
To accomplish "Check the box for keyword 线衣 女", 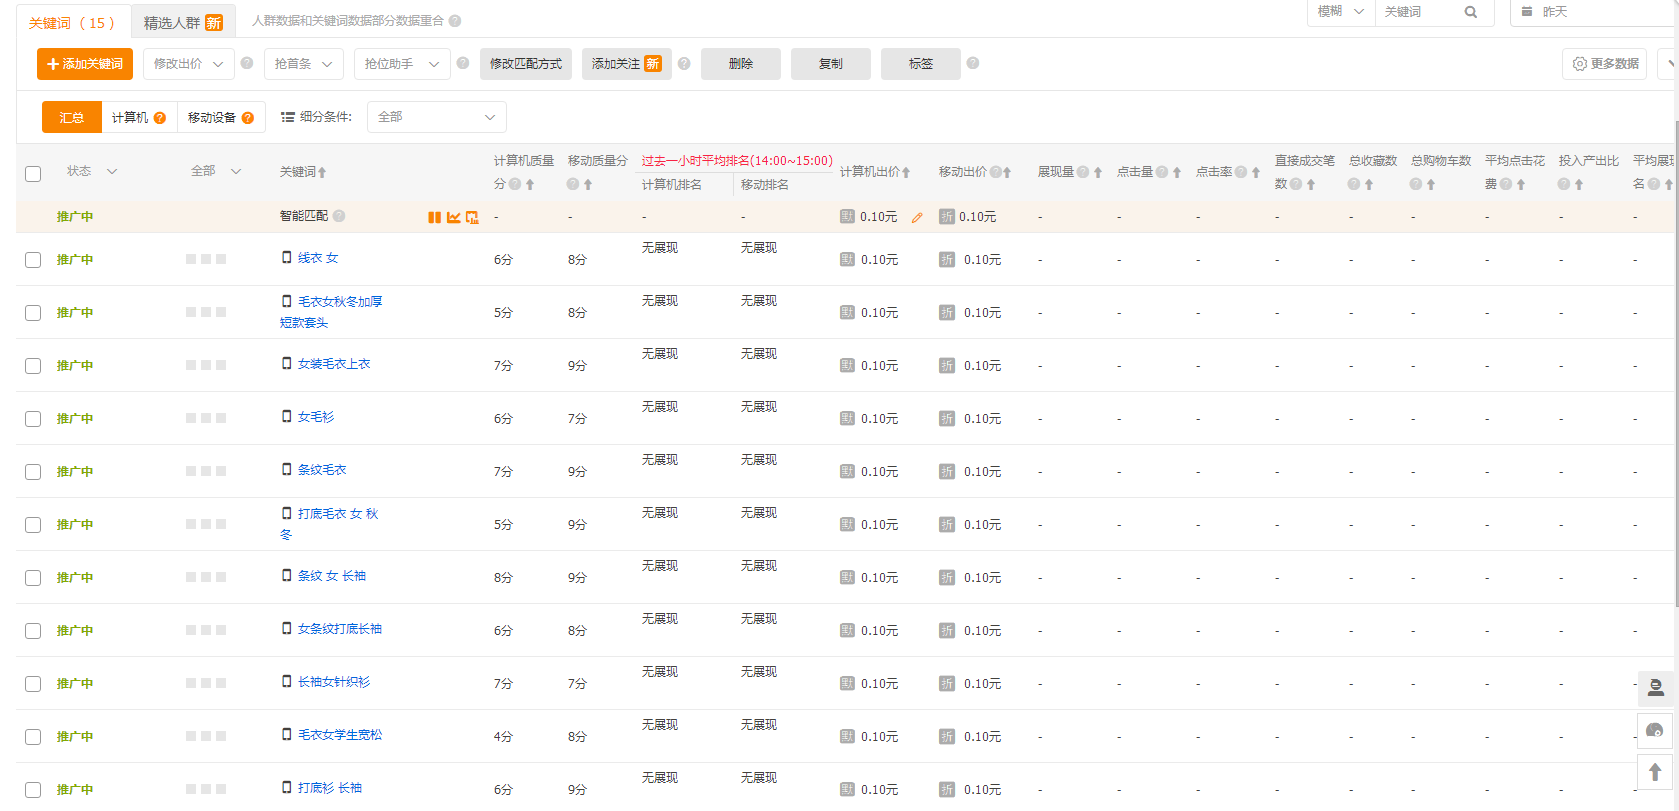I will [33, 260].
